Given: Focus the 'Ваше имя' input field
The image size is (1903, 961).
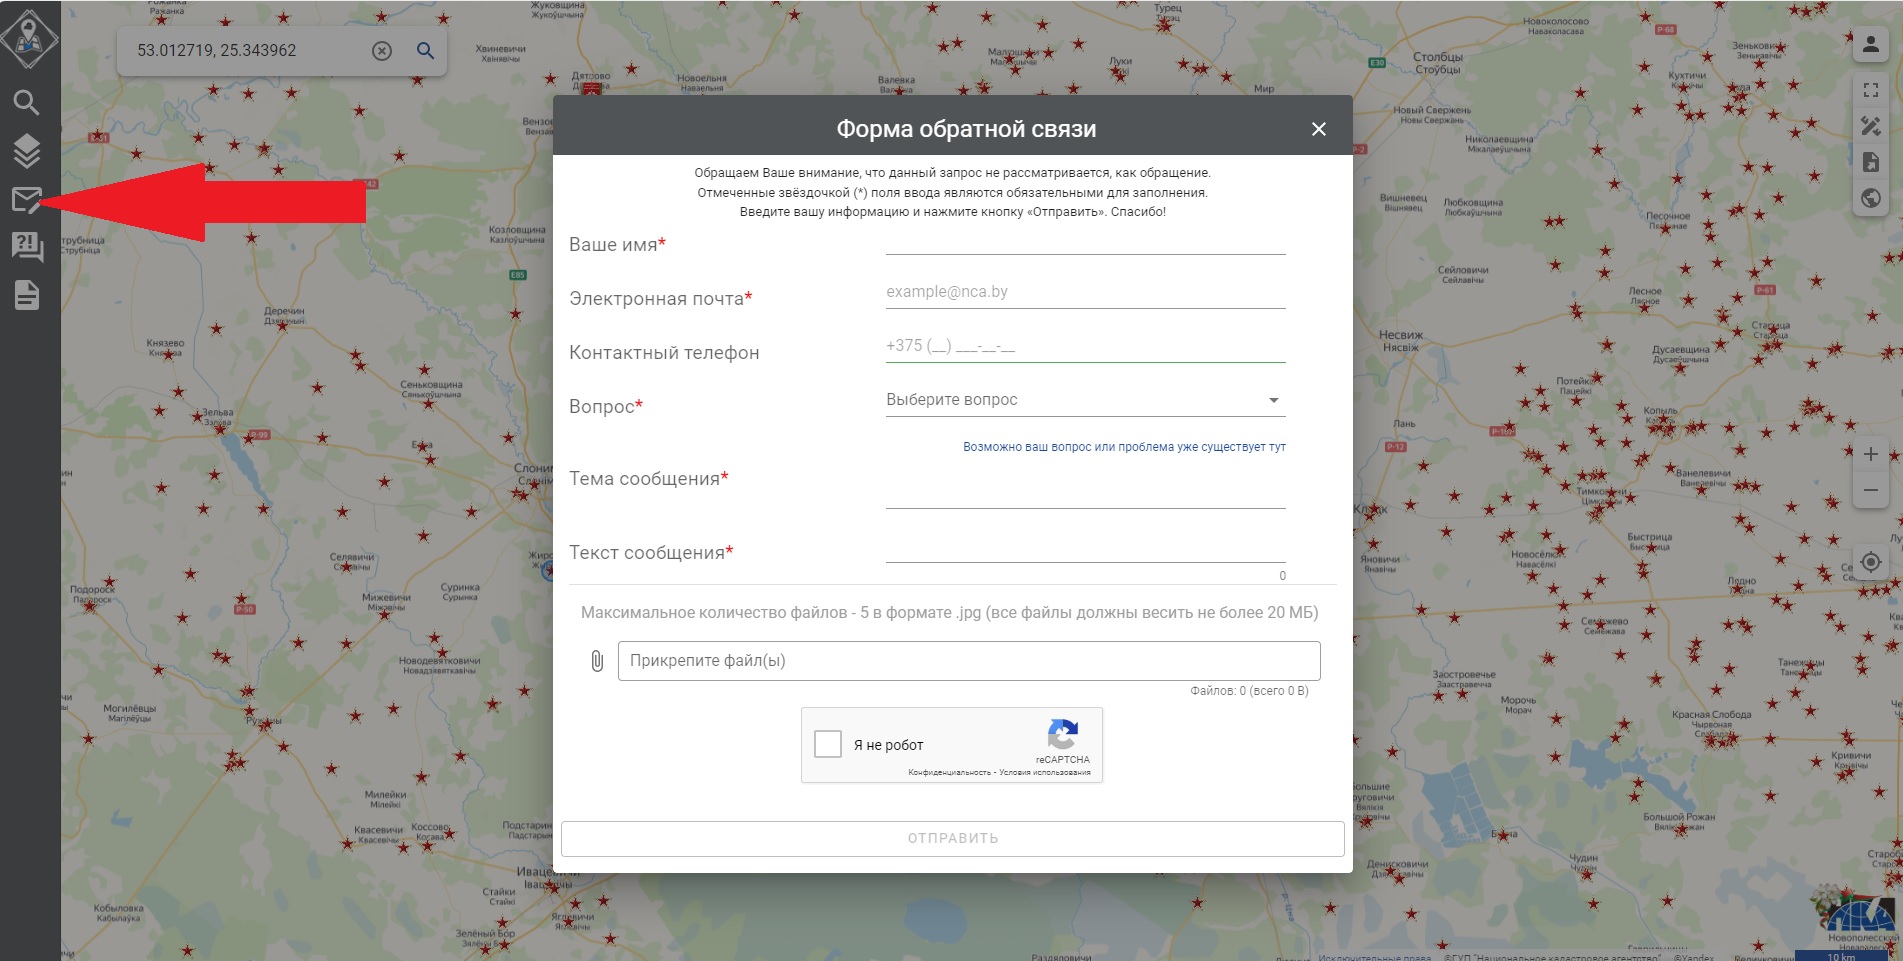Looking at the screenshot, I should click(x=1084, y=241).
